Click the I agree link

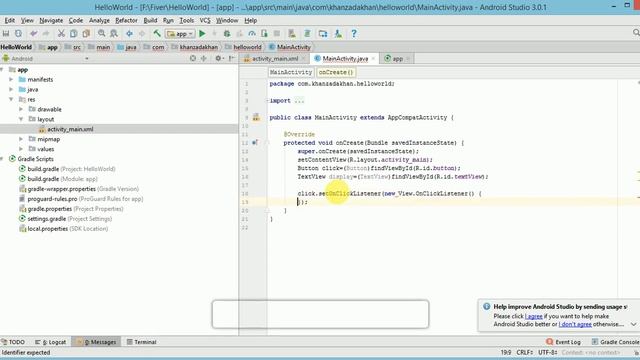(x=534, y=316)
